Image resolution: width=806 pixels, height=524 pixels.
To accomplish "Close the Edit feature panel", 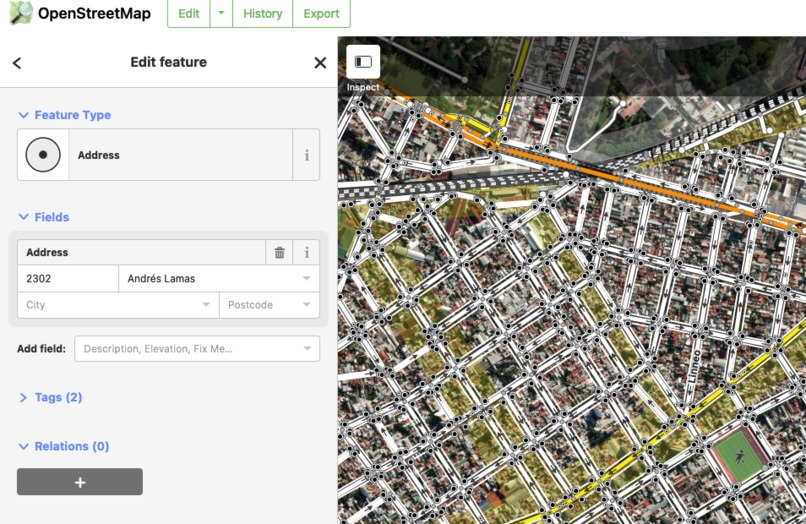I will [320, 63].
